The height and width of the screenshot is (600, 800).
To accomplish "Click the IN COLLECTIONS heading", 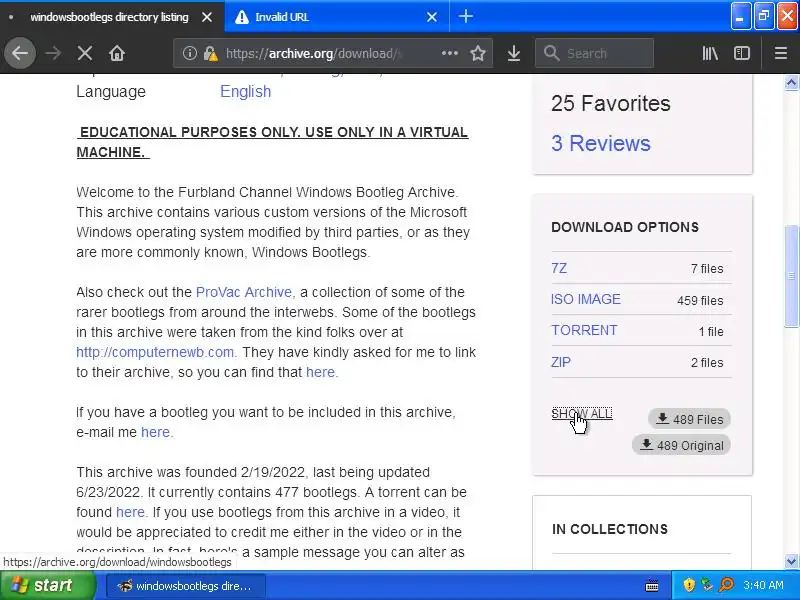I will [x=610, y=529].
